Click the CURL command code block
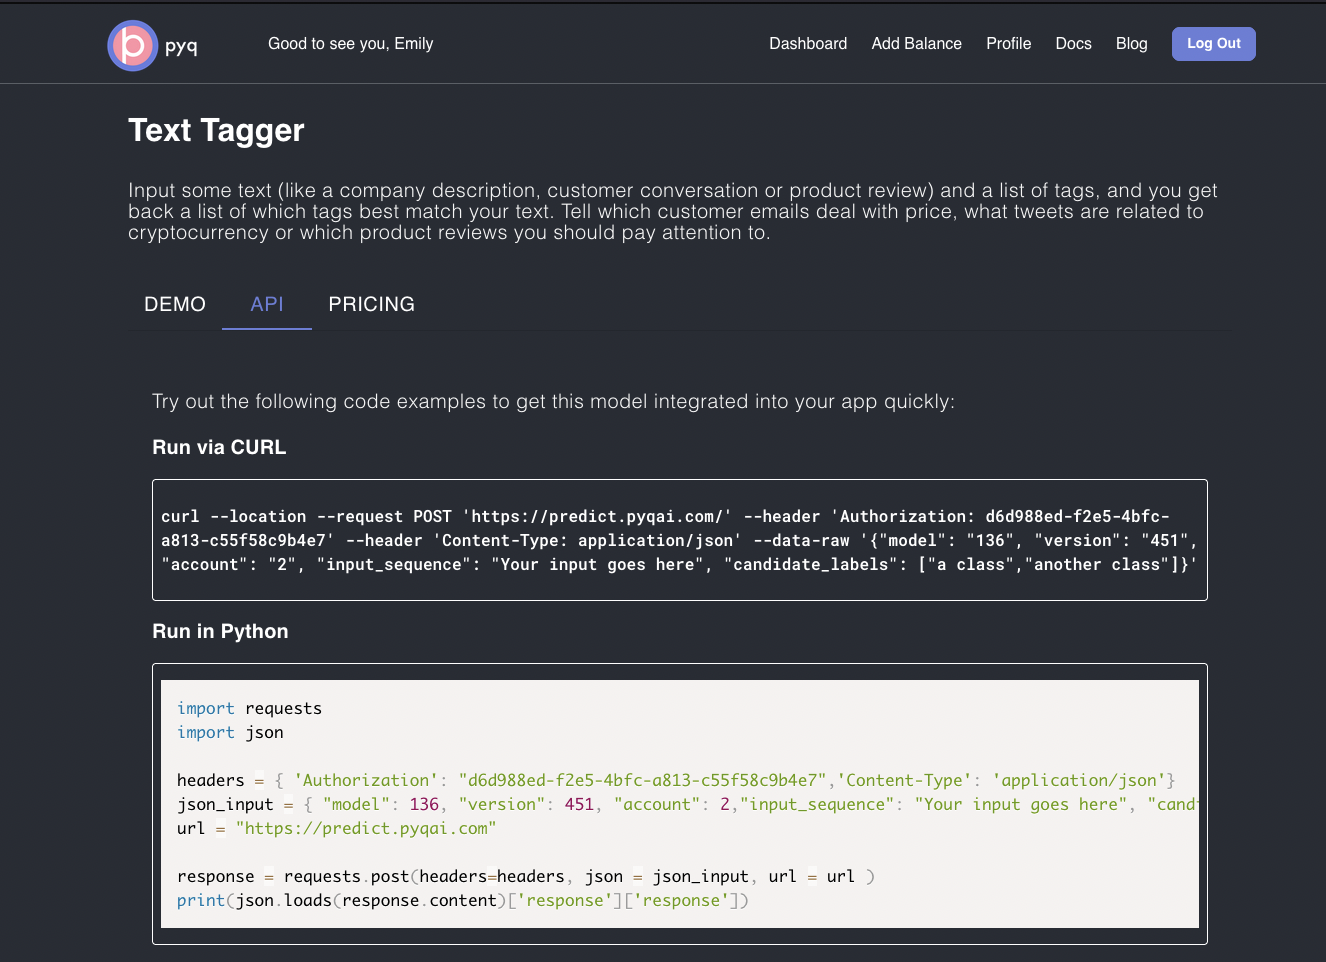The height and width of the screenshot is (962, 1326). 680,540
